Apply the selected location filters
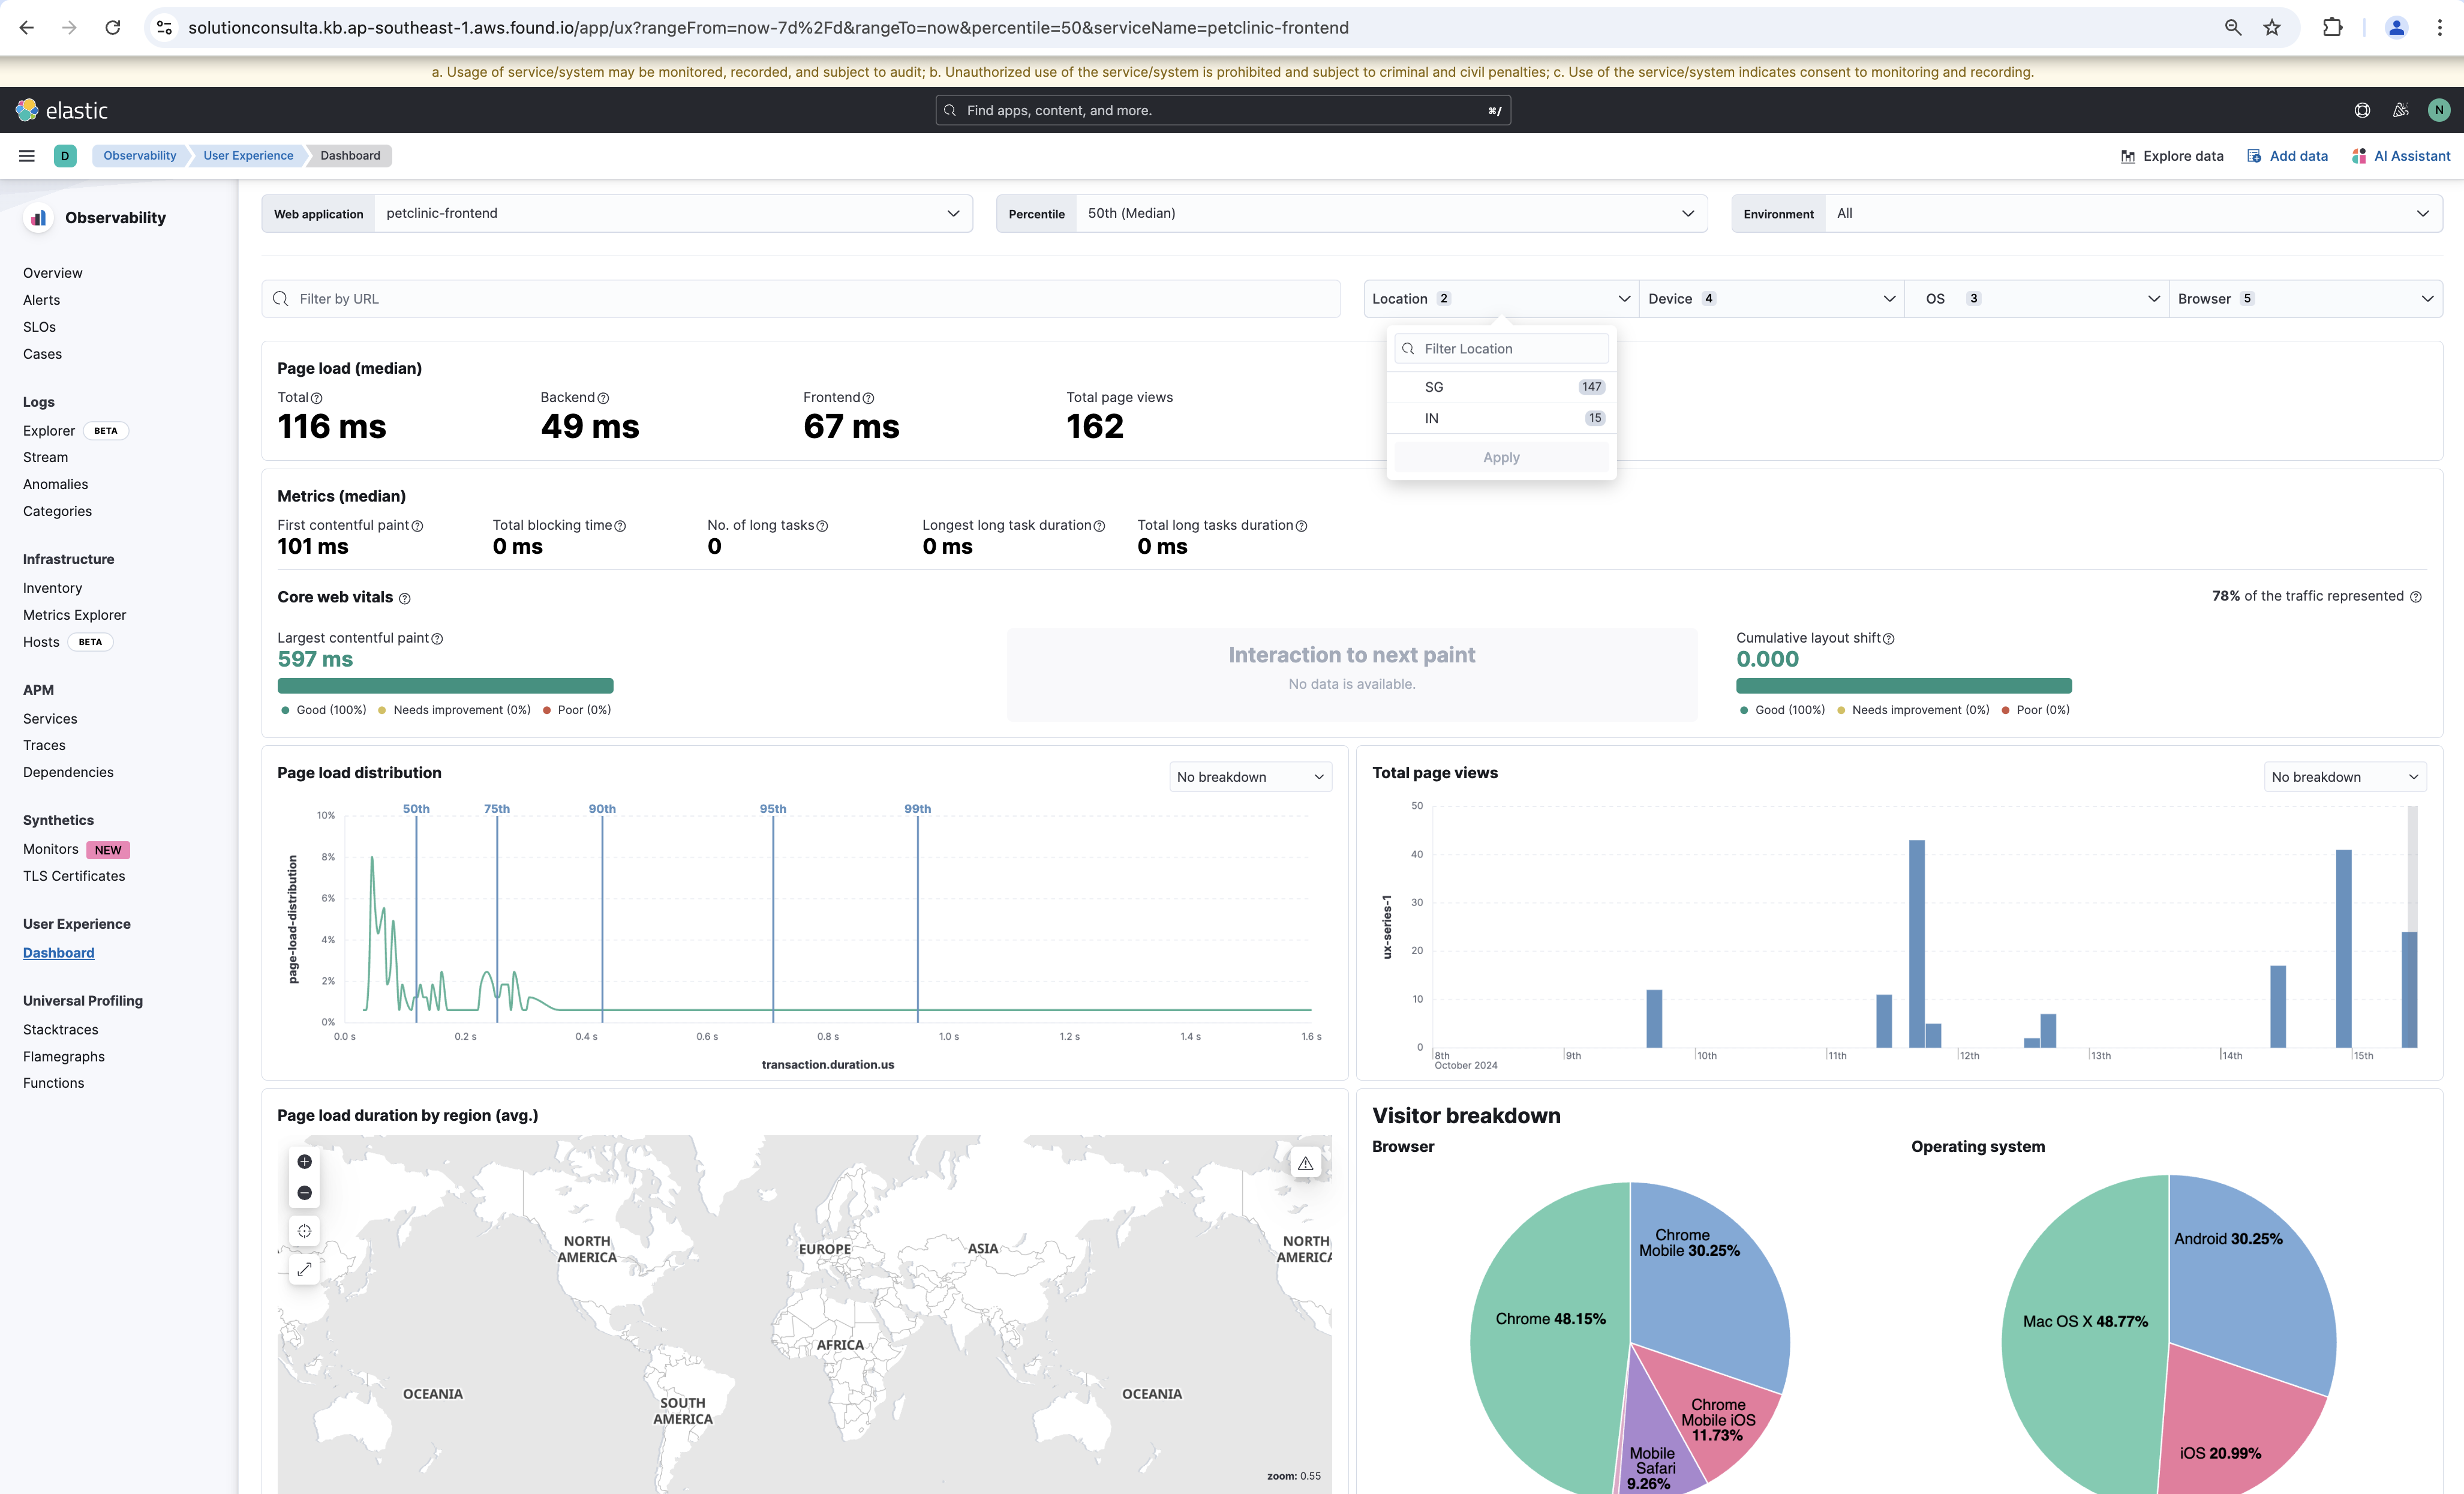This screenshot has height=1494, width=2464. click(x=1500, y=457)
